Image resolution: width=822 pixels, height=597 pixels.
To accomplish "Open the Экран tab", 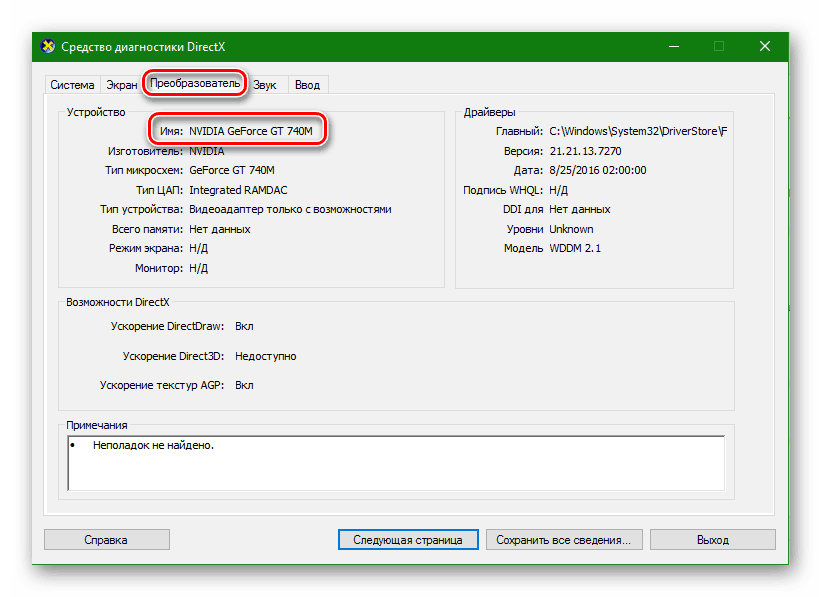I will (x=121, y=85).
